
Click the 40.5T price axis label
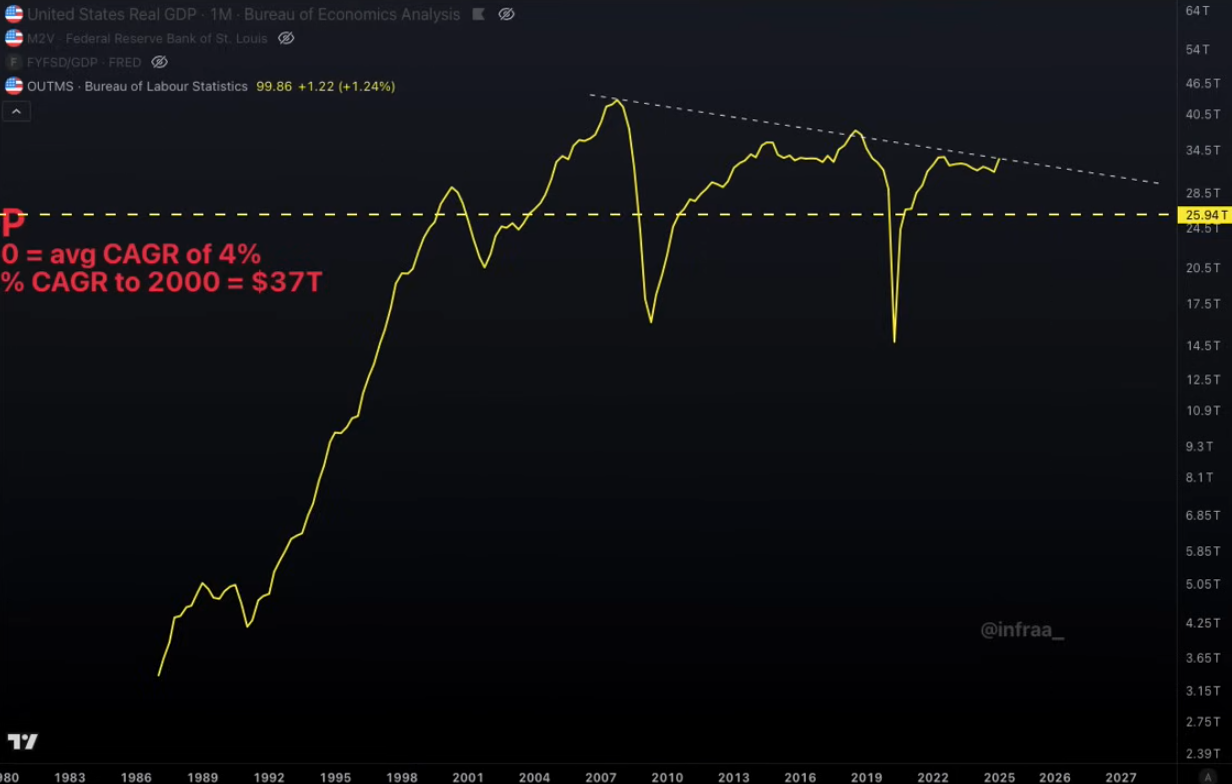1201,114
